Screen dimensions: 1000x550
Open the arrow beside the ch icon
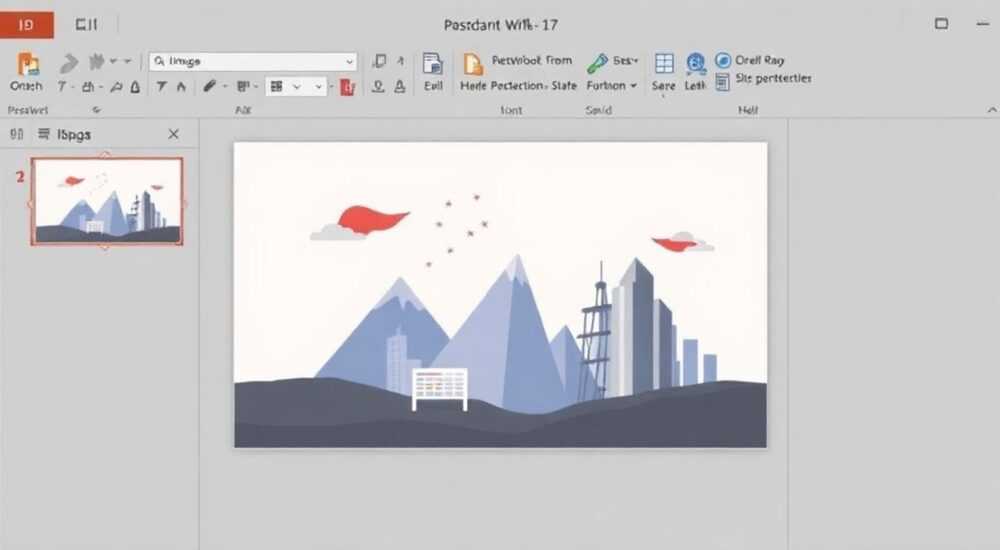click(x=101, y=87)
